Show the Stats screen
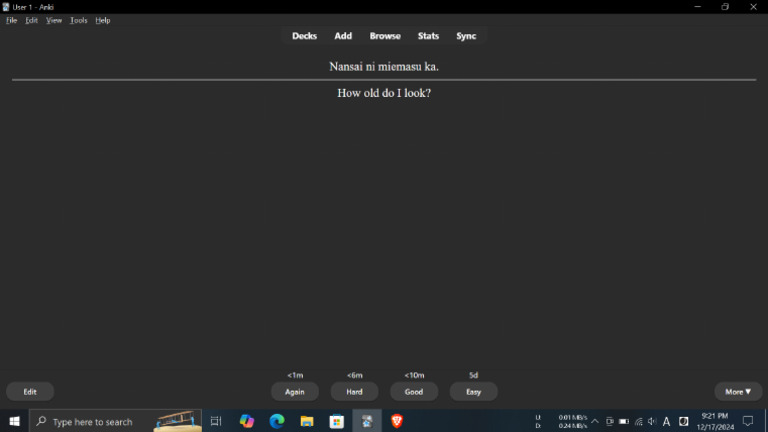Image resolution: width=768 pixels, height=432 pixels. pos(428,36)
